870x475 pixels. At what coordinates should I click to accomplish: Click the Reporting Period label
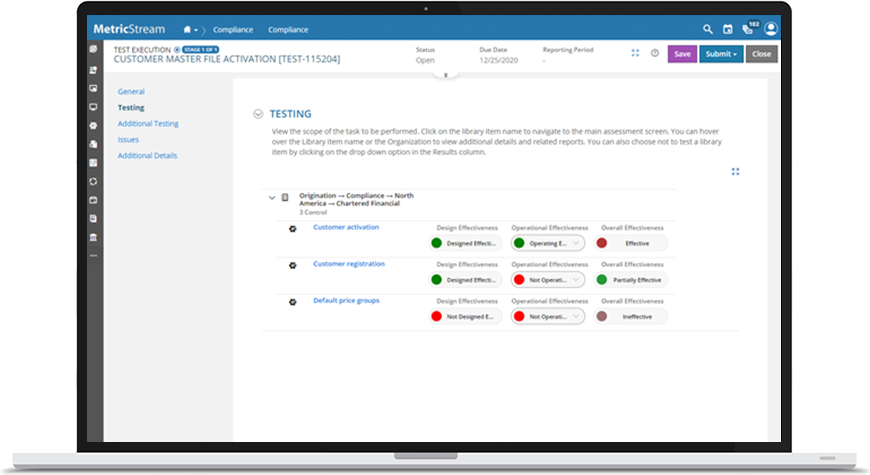[568, 49]
